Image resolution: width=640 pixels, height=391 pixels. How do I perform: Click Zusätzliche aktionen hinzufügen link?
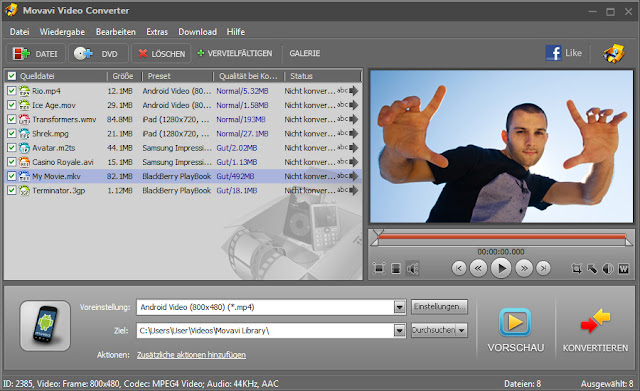tap(191, 355)
